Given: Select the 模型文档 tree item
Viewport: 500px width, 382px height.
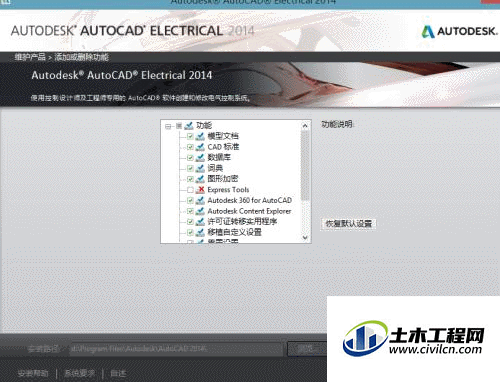Looking at the screenshot, I should (x=223, y=136).
